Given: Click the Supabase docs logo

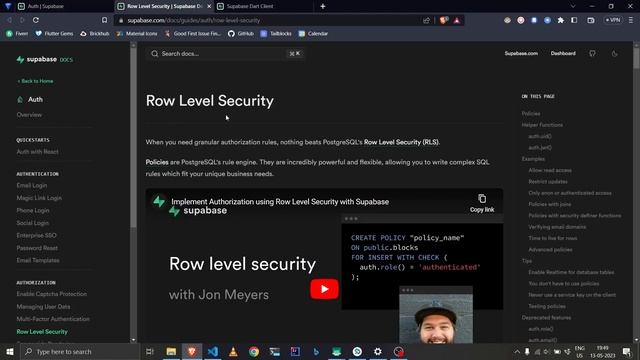Looking at the screenshot, I should (x=44, y=60).
